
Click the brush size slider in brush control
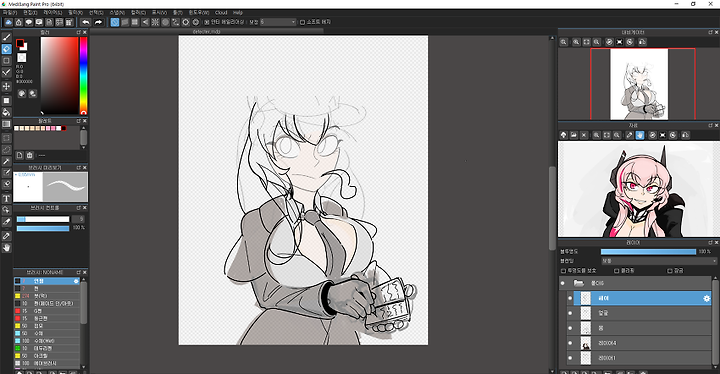coord(43,219)
